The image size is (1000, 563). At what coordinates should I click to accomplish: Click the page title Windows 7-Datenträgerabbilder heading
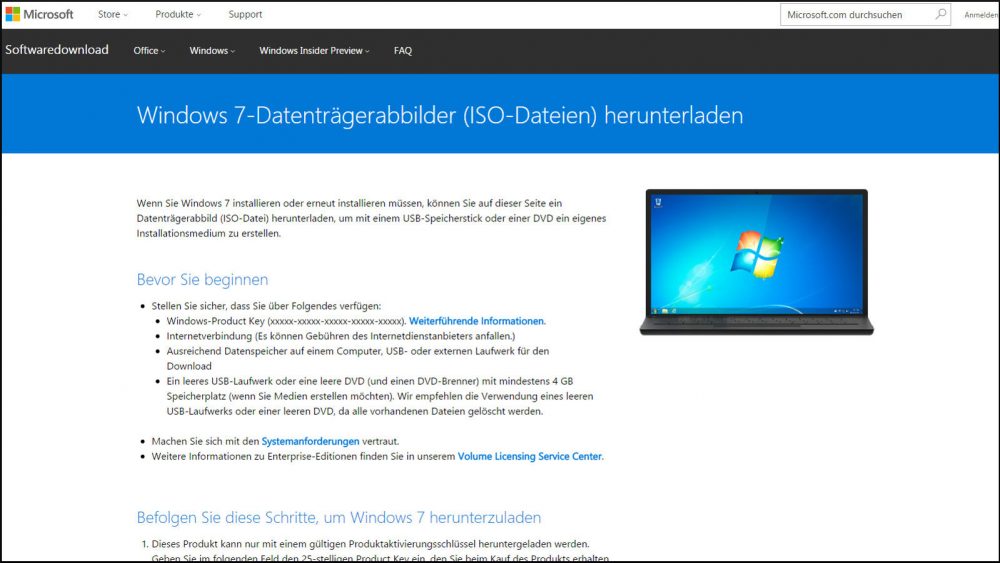[x=439, y=115]
